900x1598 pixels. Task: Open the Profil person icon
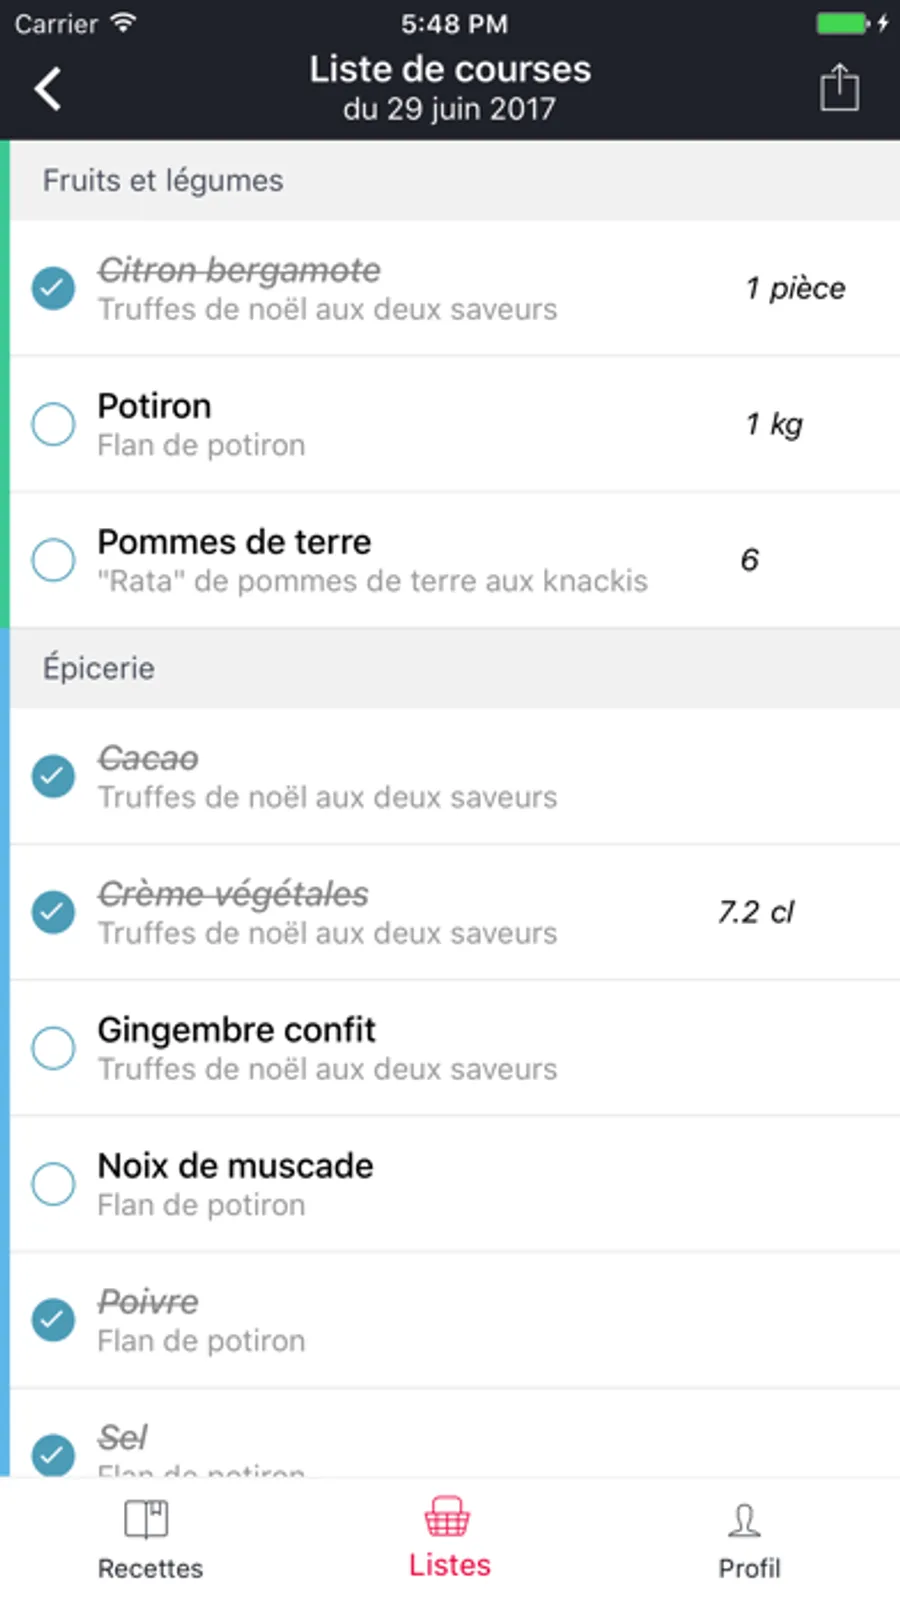(x=745, y=1520)
